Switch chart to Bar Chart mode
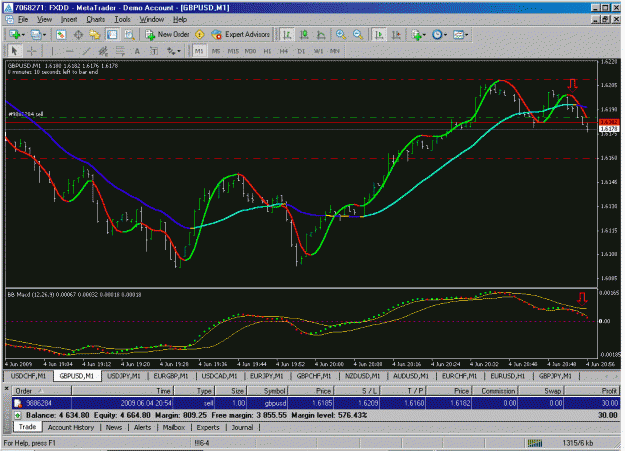 [287, 35]
